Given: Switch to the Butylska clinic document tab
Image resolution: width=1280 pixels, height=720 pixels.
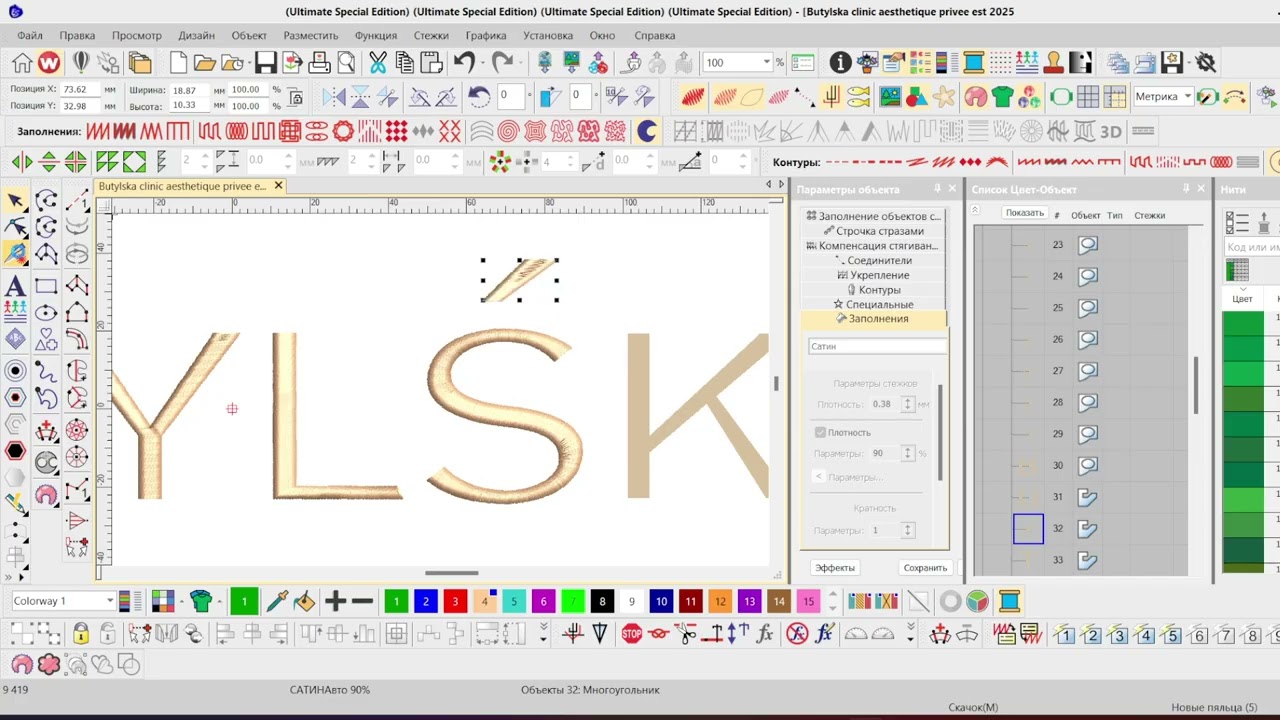Looking at the screenshot, I should tap(182, 186).
